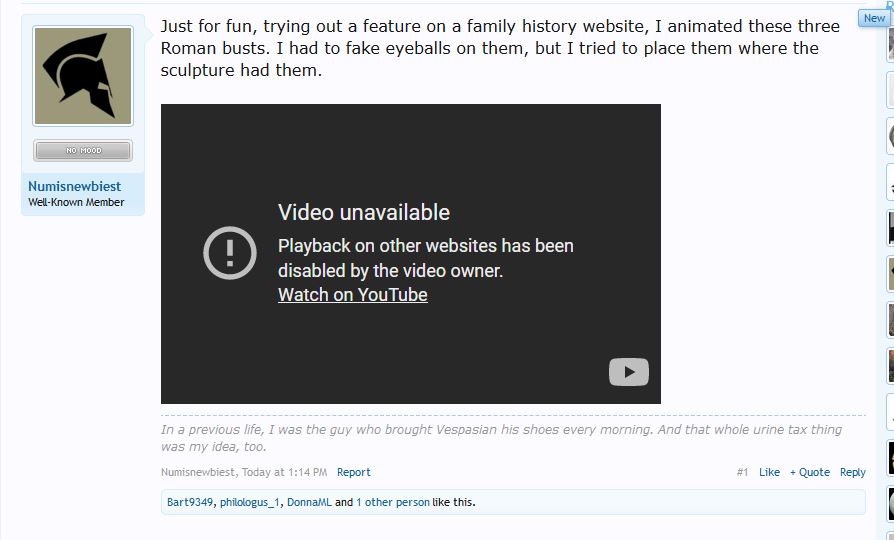Image resolution: width=894 pixels, height=540 pixels.
Task: Click the exclamation error icon in video
Action: (230, 252)
